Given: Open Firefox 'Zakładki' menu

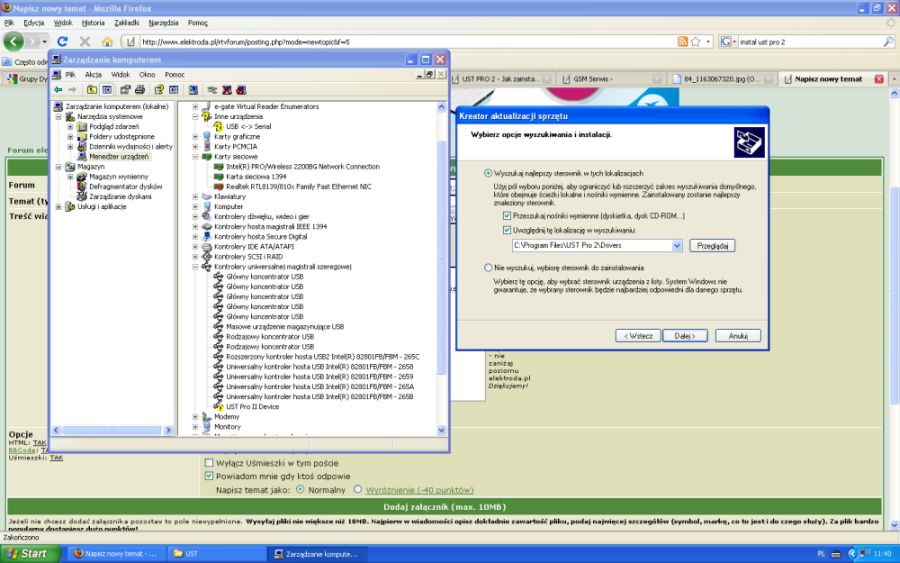Looking at the screenshot, I should click(x=126, y=23).
